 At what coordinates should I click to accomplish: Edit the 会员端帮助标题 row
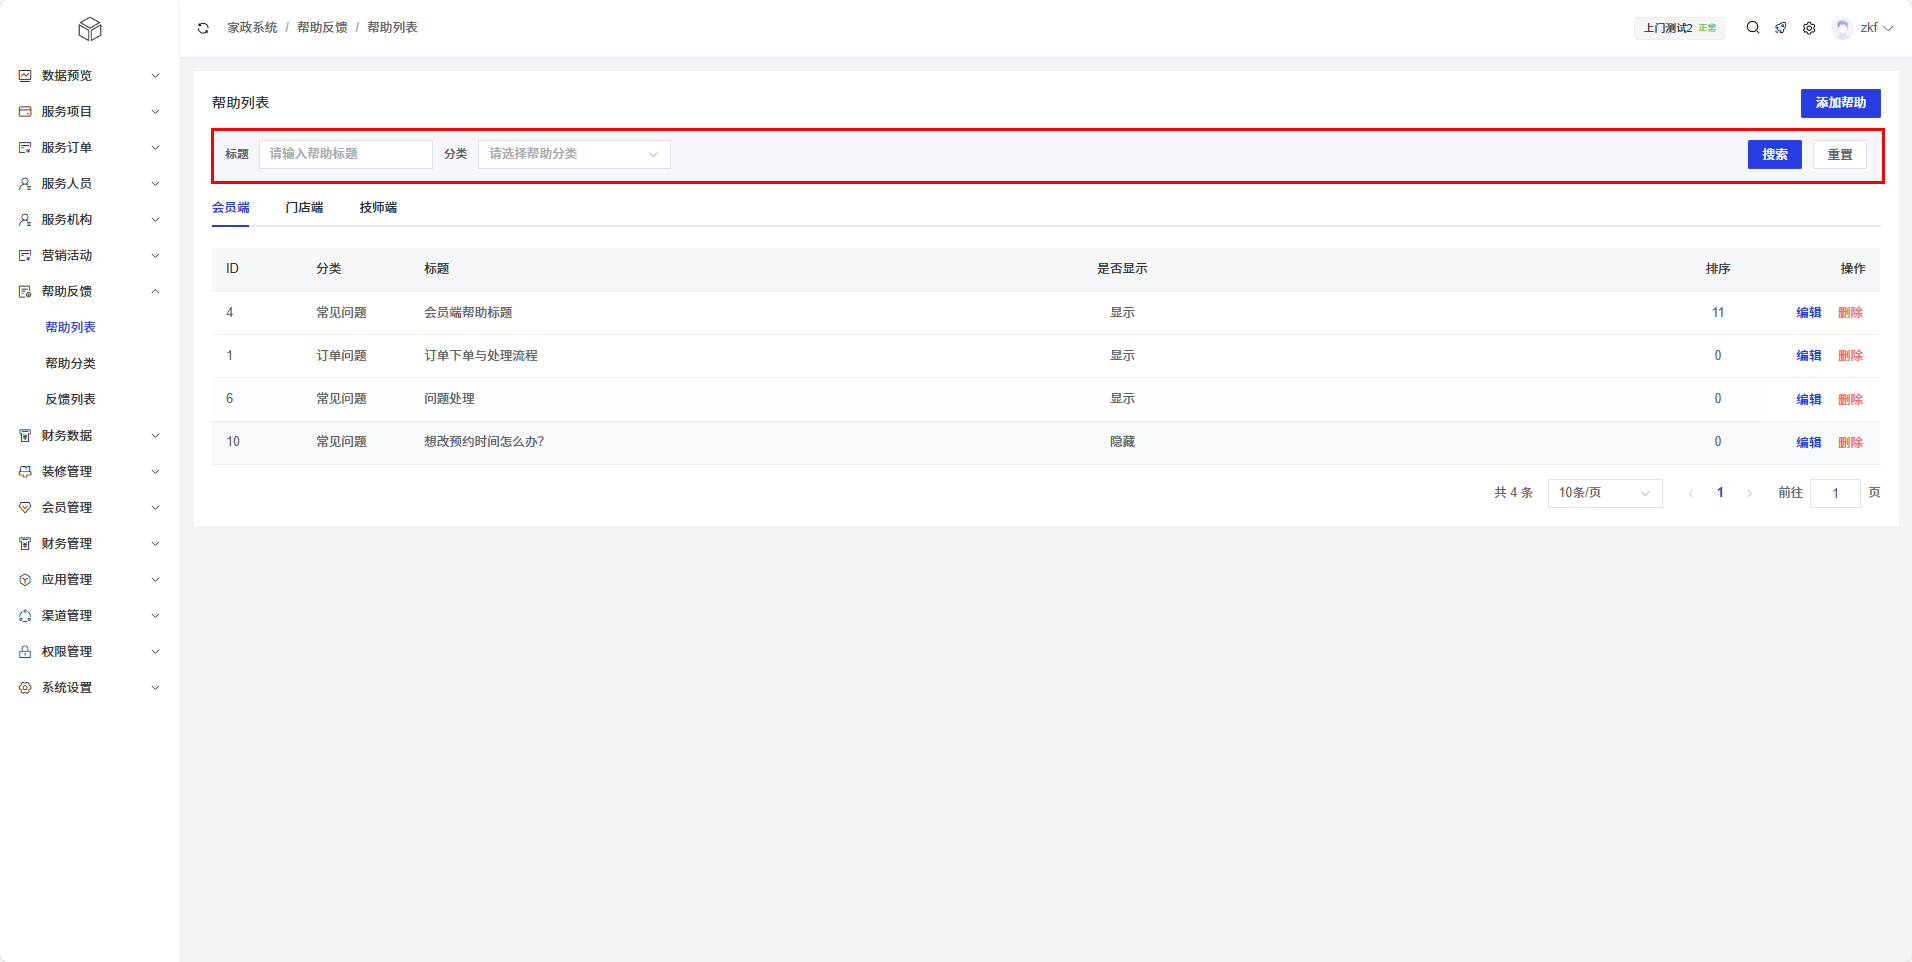pos(1809,313)
